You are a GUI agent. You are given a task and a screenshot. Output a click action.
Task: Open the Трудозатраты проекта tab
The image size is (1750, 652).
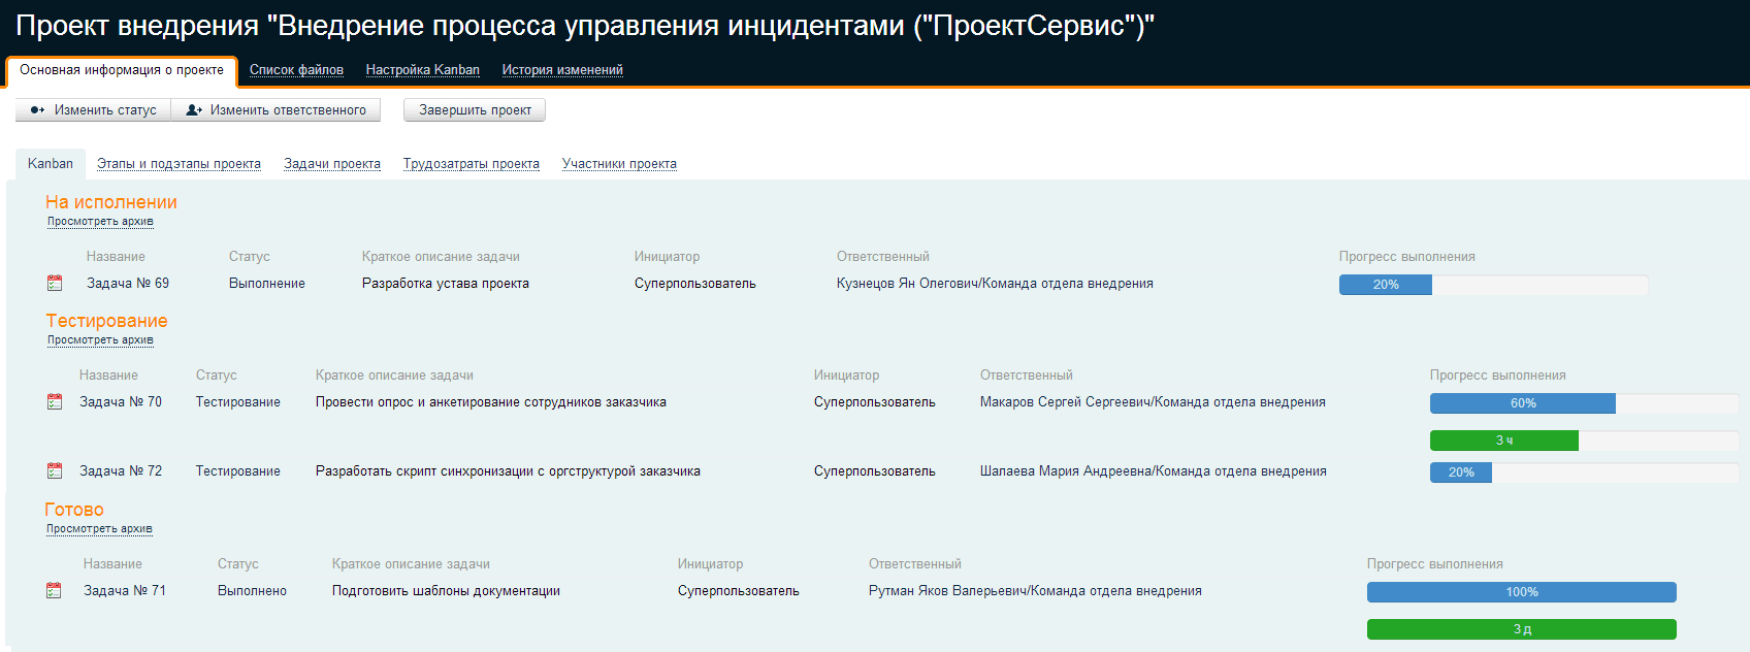click(x=471, y=164)
